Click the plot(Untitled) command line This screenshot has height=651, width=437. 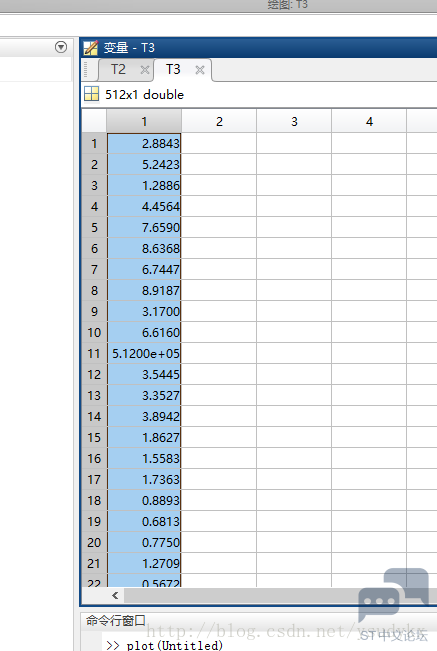pos(174,645)
